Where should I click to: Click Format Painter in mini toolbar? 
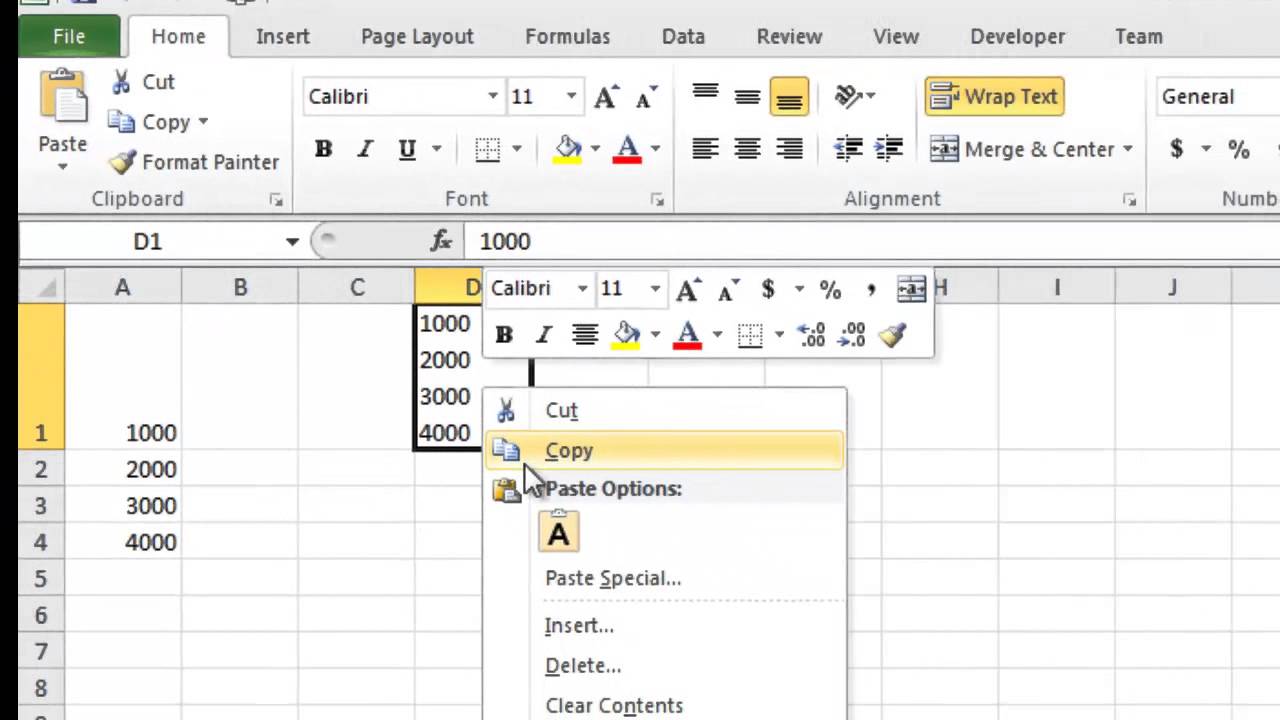(892, 336)
